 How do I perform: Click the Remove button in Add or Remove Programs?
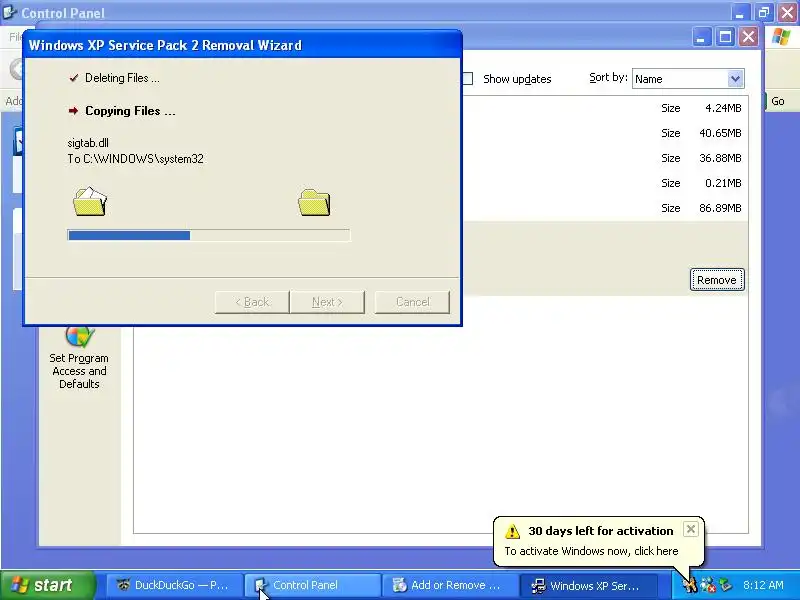click(x=717, y=280)
